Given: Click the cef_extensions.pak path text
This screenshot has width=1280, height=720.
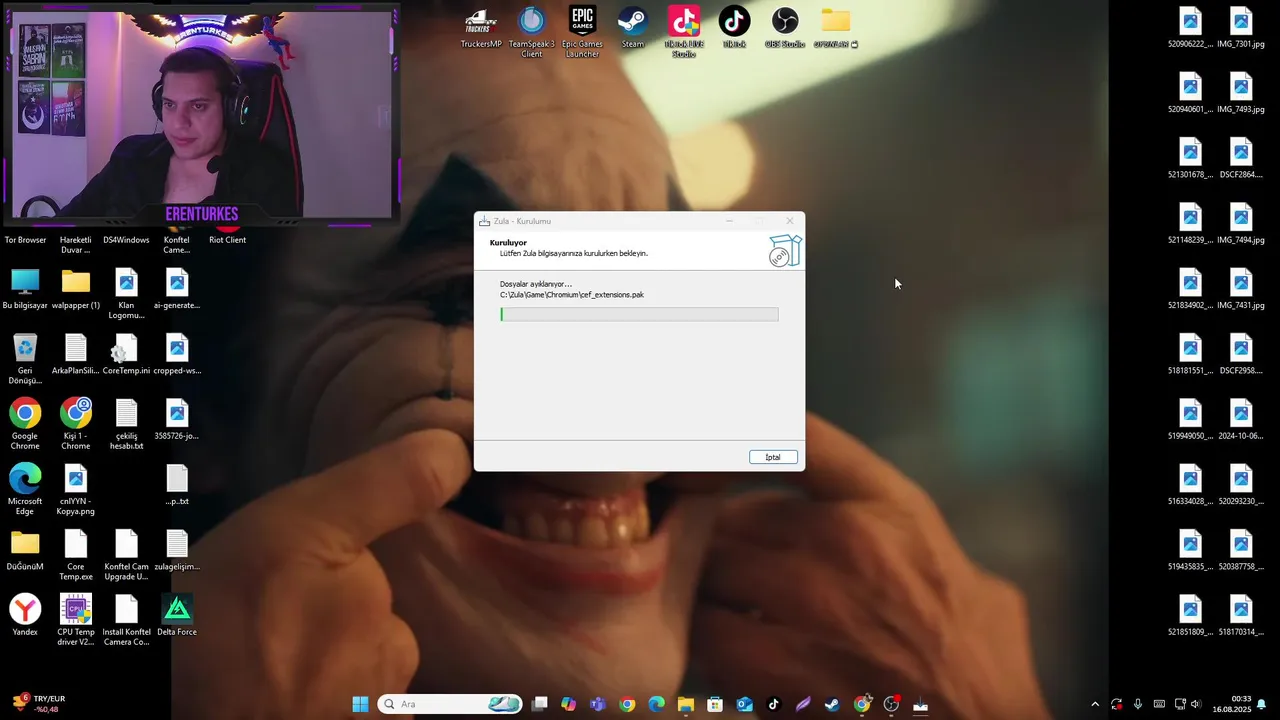Looking at the screenshot, I should [572, 295].
